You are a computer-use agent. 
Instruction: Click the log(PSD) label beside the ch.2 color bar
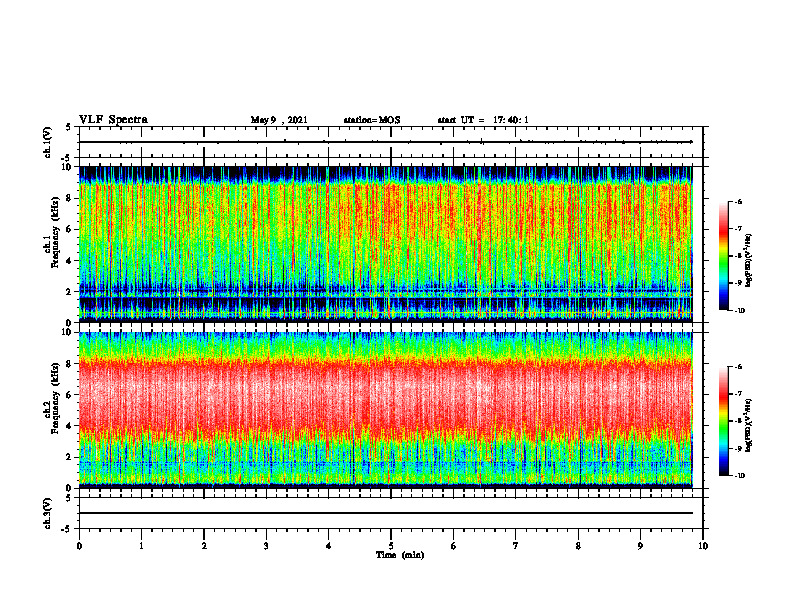click(x=748, y=426)
